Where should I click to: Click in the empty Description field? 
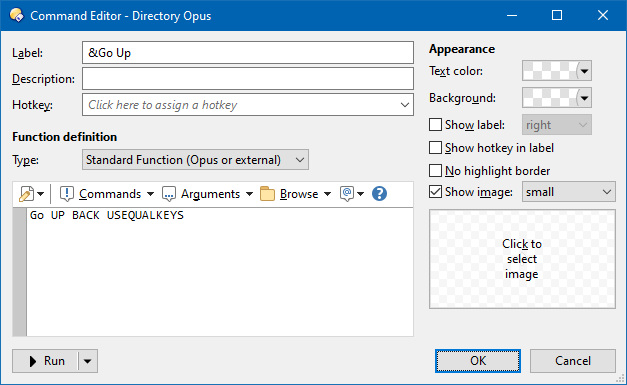click(x=248, y=78)
